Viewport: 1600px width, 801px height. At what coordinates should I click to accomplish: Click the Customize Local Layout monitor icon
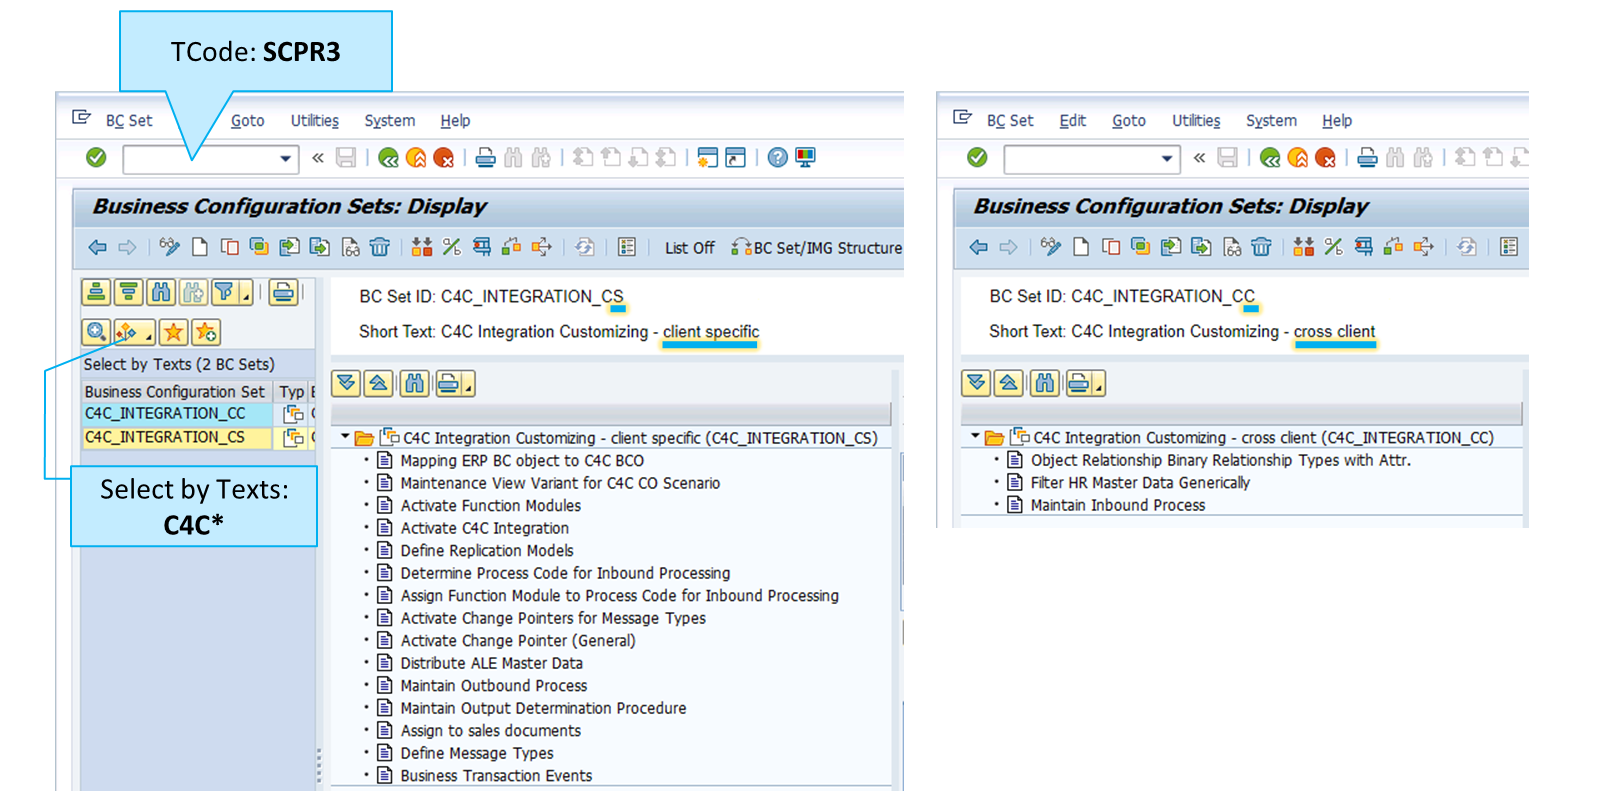coord(805,157)
